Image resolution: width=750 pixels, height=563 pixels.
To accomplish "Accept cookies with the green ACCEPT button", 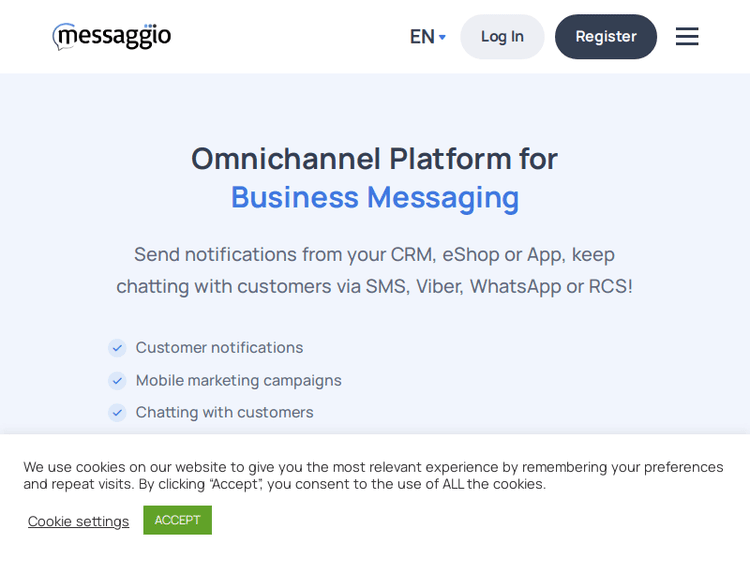I will pos(177,520).
